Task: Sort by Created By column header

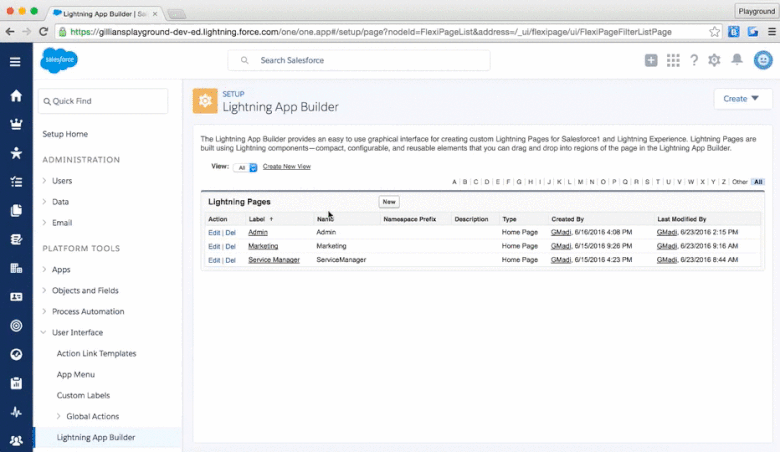Action: [x=567, y=219]
